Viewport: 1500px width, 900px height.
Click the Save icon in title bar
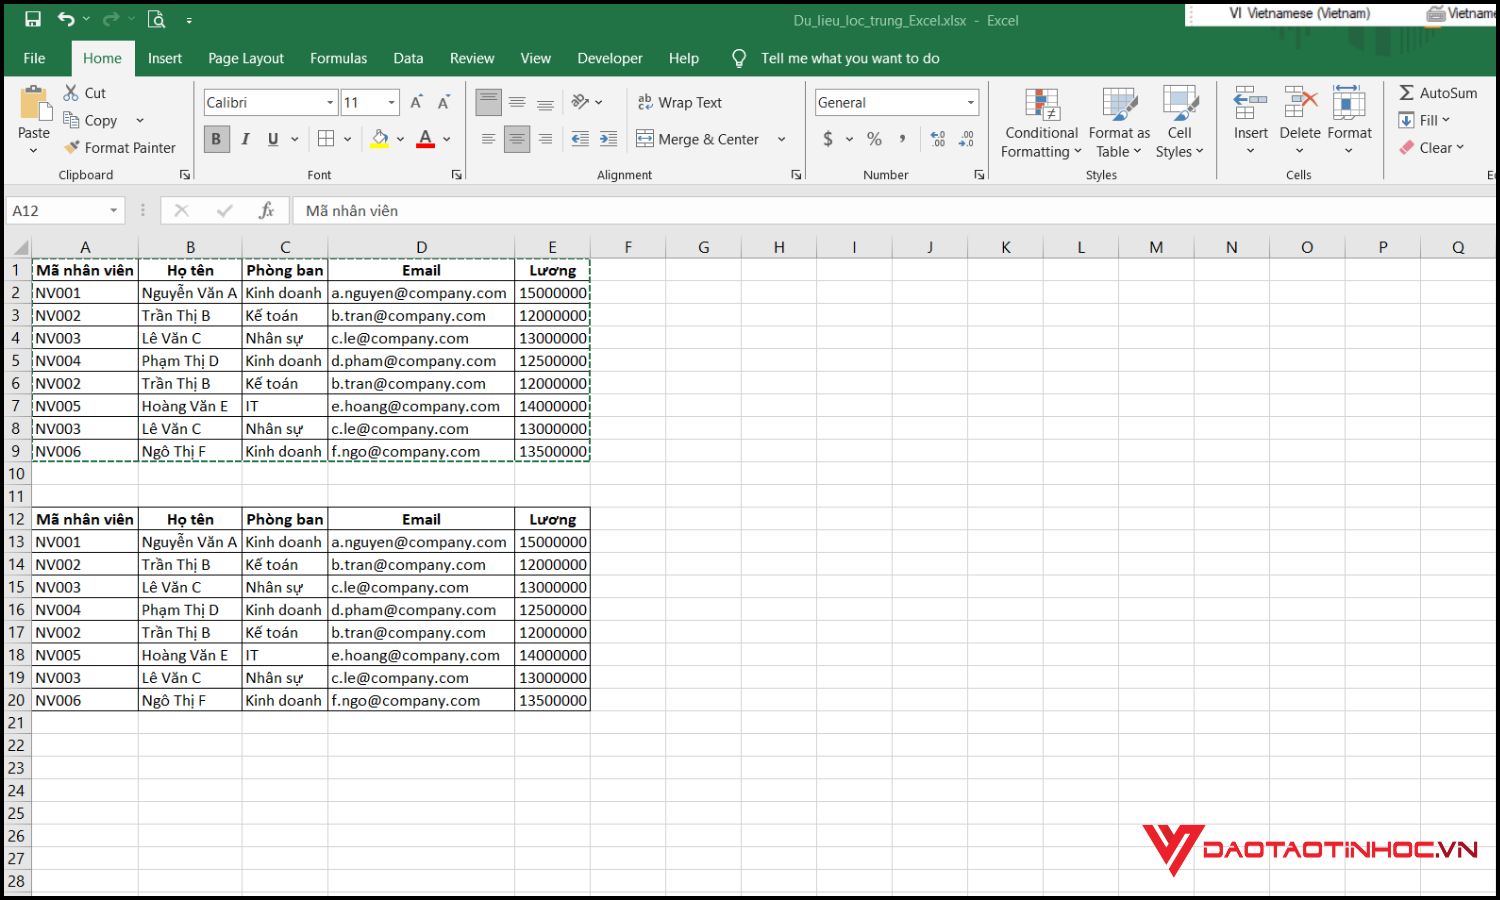[x=33, y=19]
